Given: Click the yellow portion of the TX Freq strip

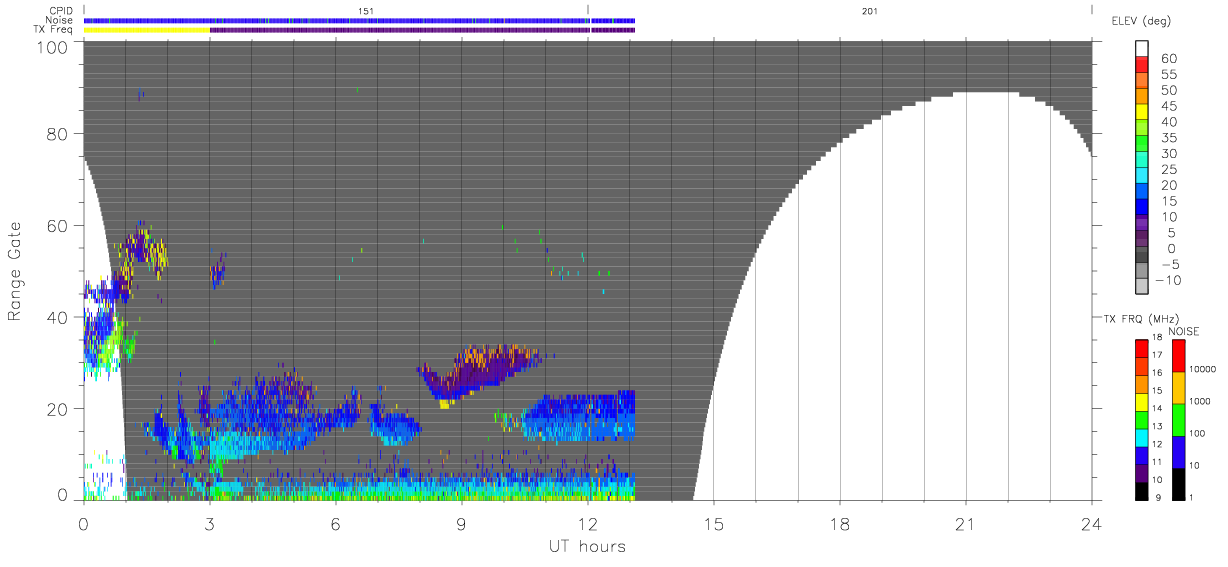Looking at the screenshot, I should [x=147, y=30].
